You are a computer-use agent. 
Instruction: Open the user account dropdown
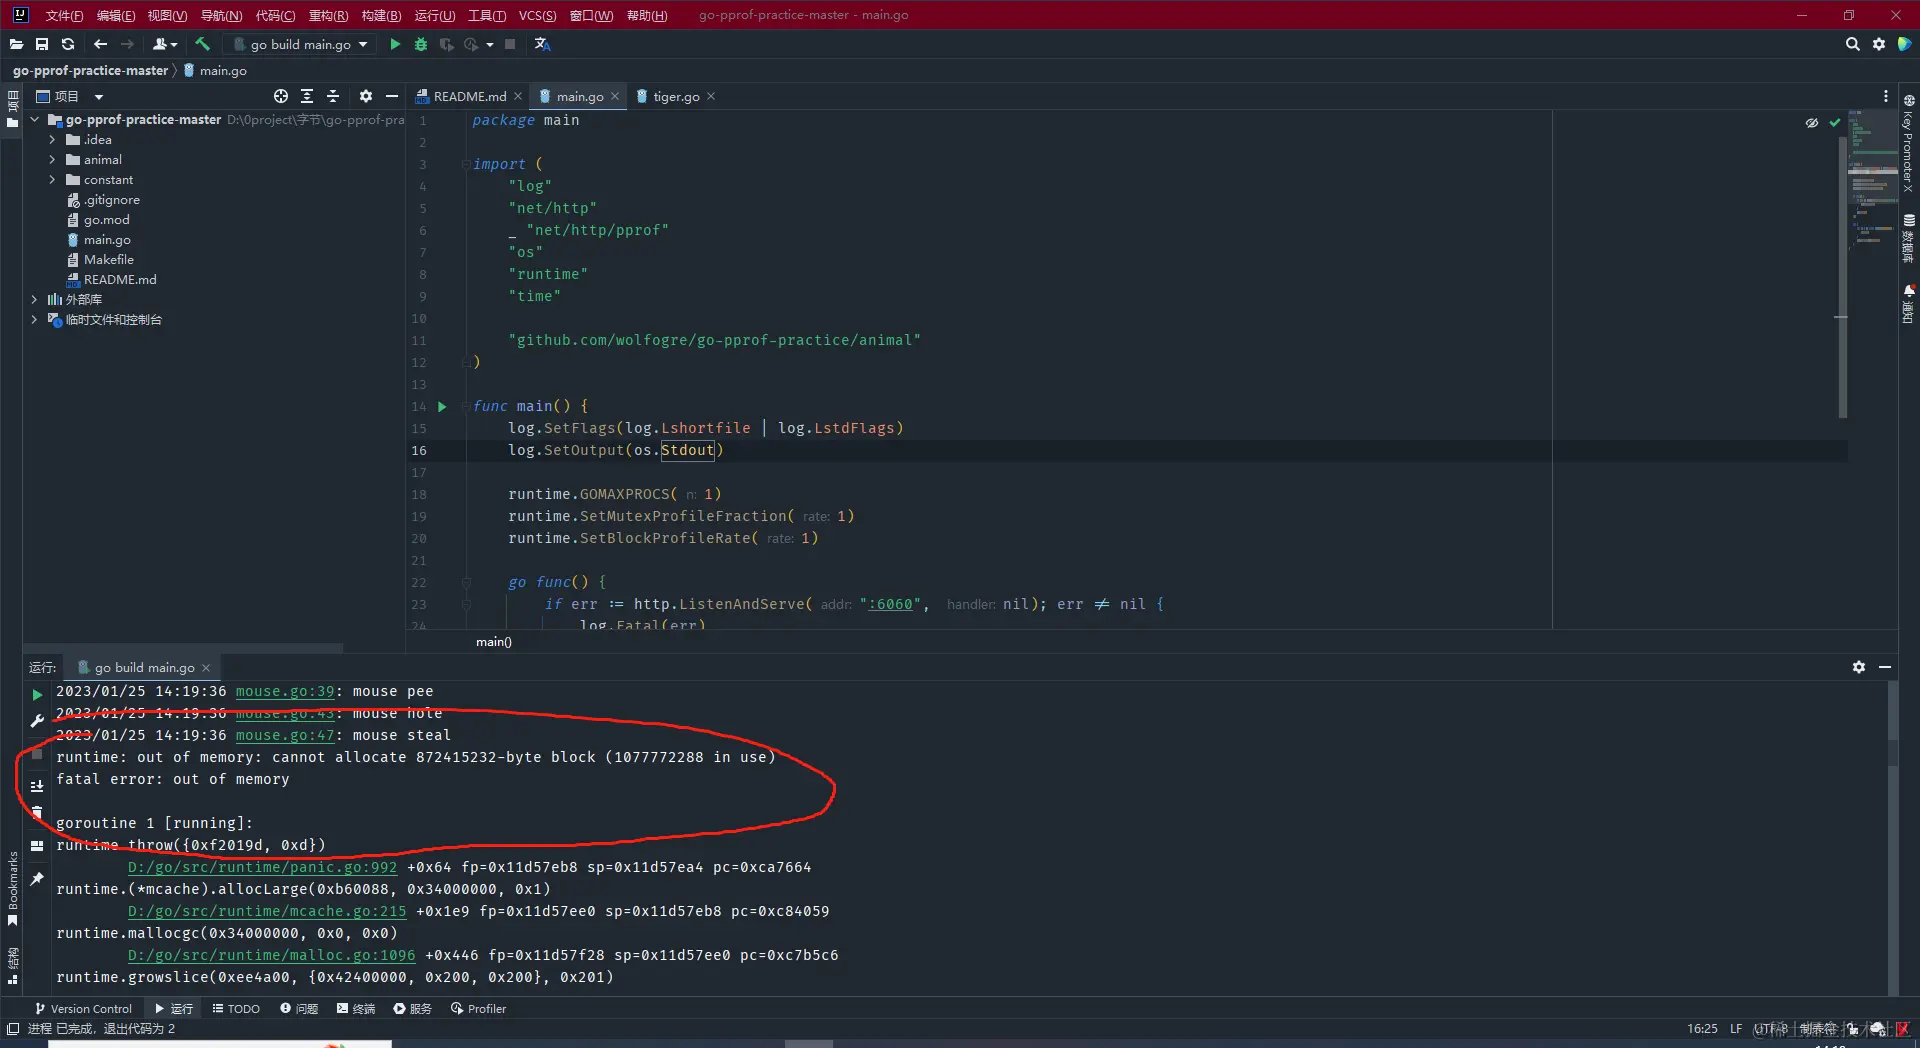165,44
